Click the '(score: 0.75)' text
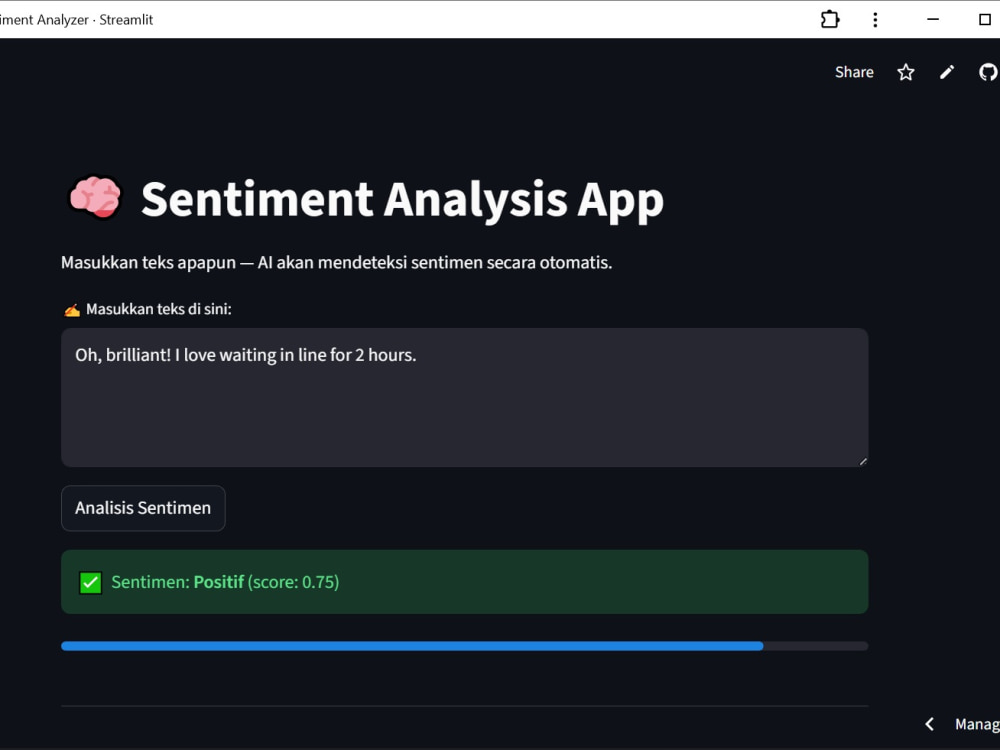 click(x=293, y=582)
